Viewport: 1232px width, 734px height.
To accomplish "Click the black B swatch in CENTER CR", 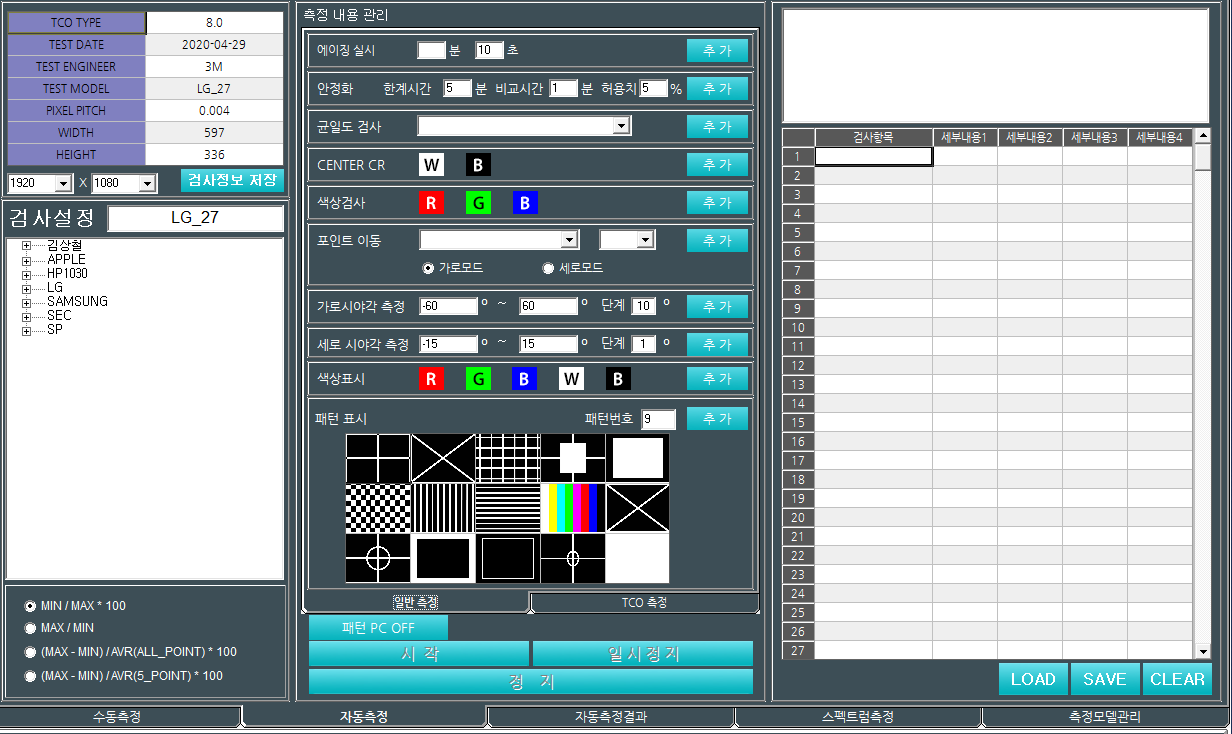I will [x=479, y=165].
